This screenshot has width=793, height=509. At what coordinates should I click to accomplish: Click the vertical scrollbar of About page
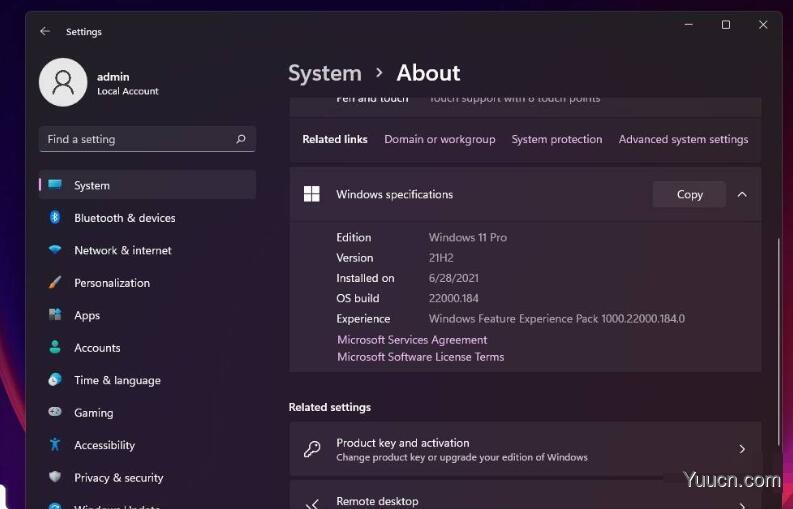pos(779,342)
